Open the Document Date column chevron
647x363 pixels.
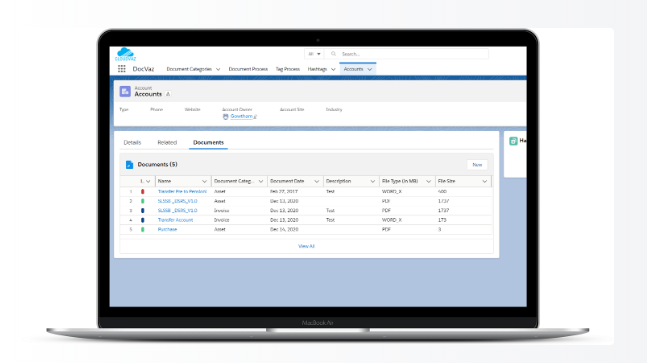pos(316,182)
